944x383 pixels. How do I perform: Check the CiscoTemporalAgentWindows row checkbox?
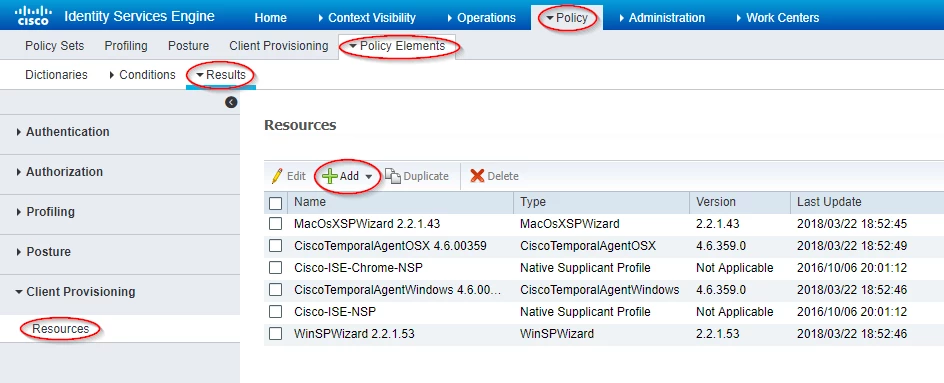(x=275, y=290)
